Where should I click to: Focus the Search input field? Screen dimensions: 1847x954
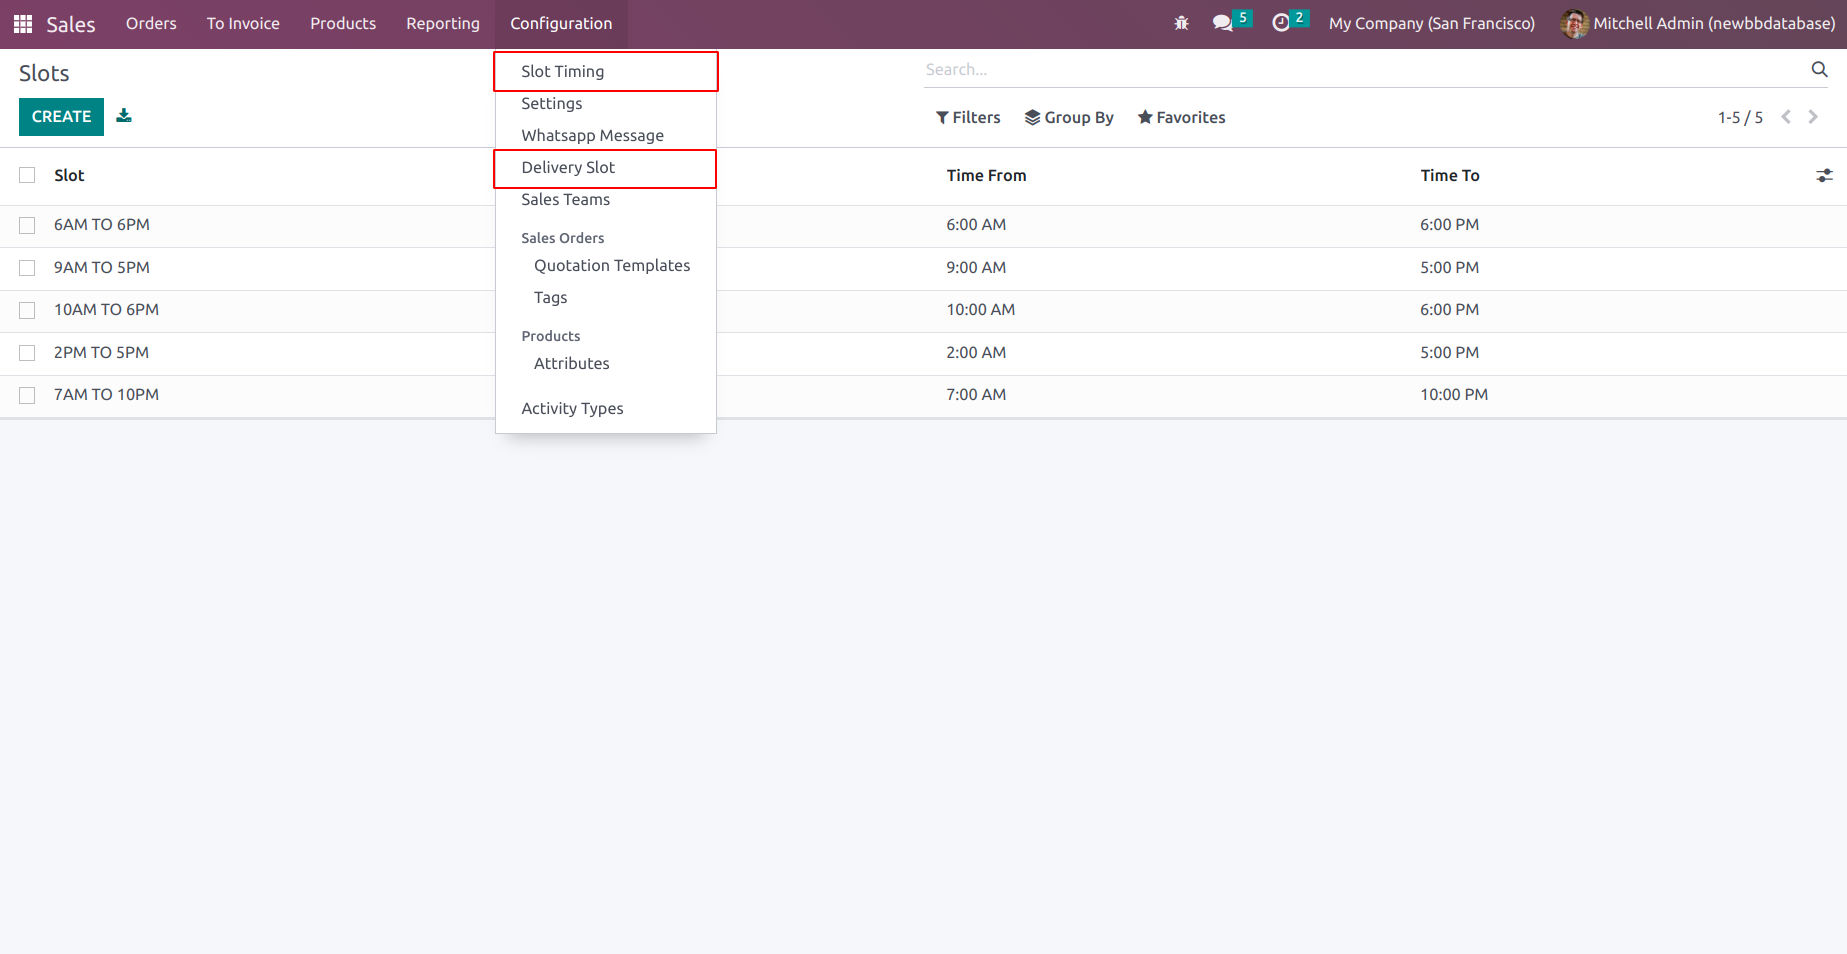pyautogui.click(x=1365, y=69)
